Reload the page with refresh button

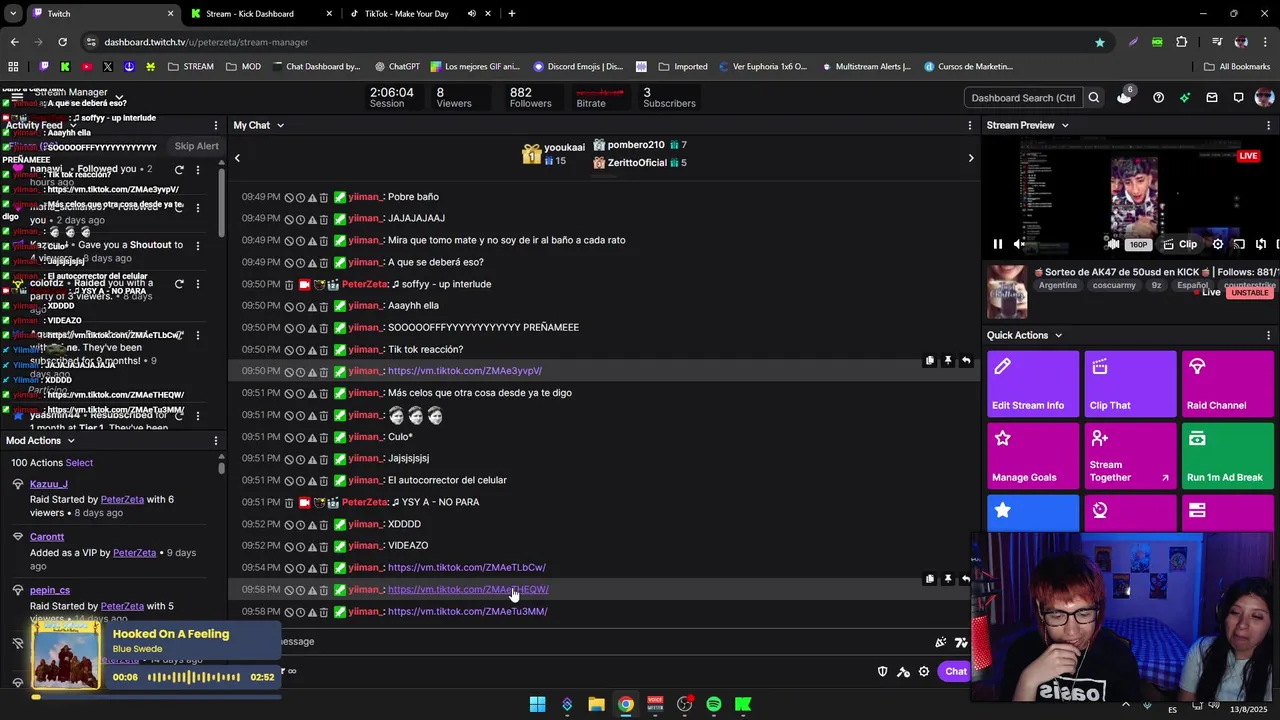pos(62,42)
